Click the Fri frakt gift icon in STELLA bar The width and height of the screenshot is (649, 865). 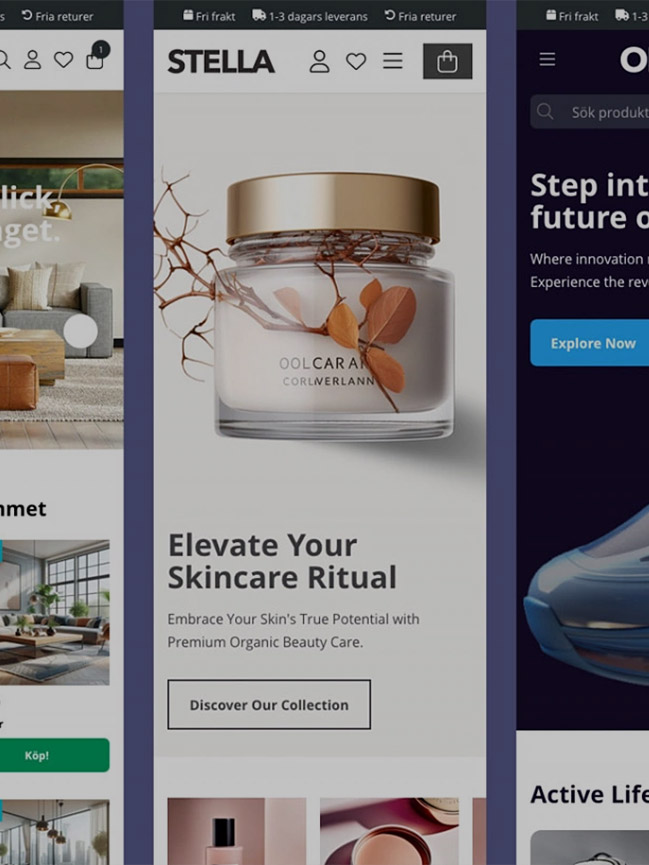[x=188, y=15]
